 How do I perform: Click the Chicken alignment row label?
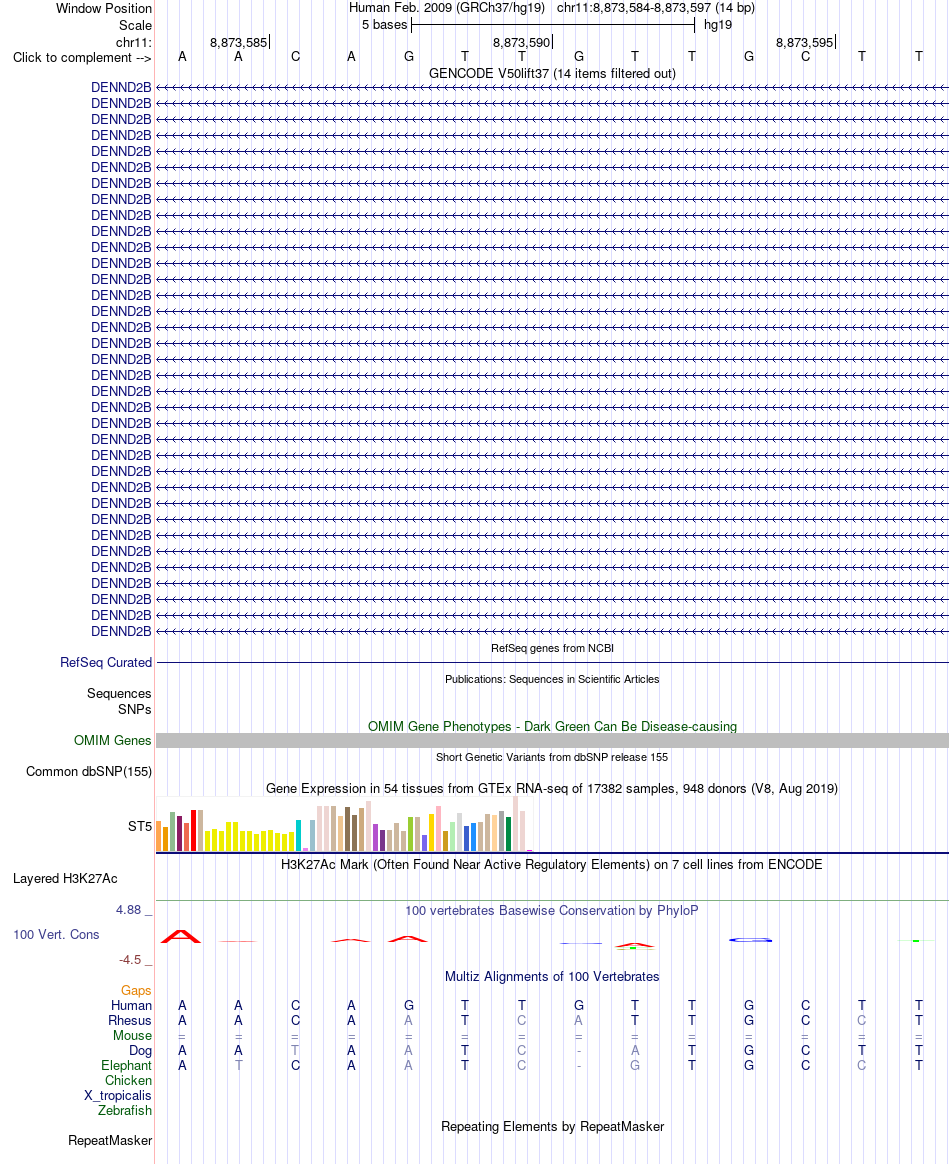(128, 1080)
